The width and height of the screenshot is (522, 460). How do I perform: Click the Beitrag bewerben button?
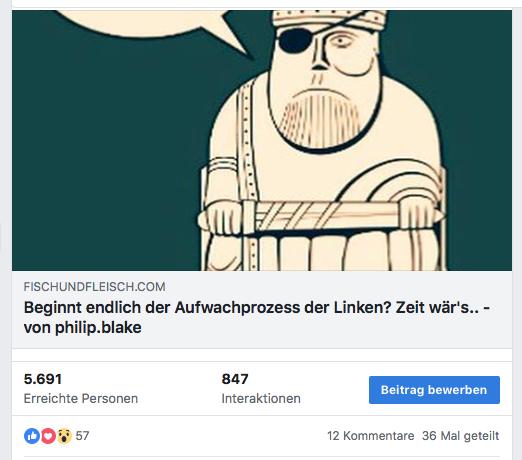(434, 390)
